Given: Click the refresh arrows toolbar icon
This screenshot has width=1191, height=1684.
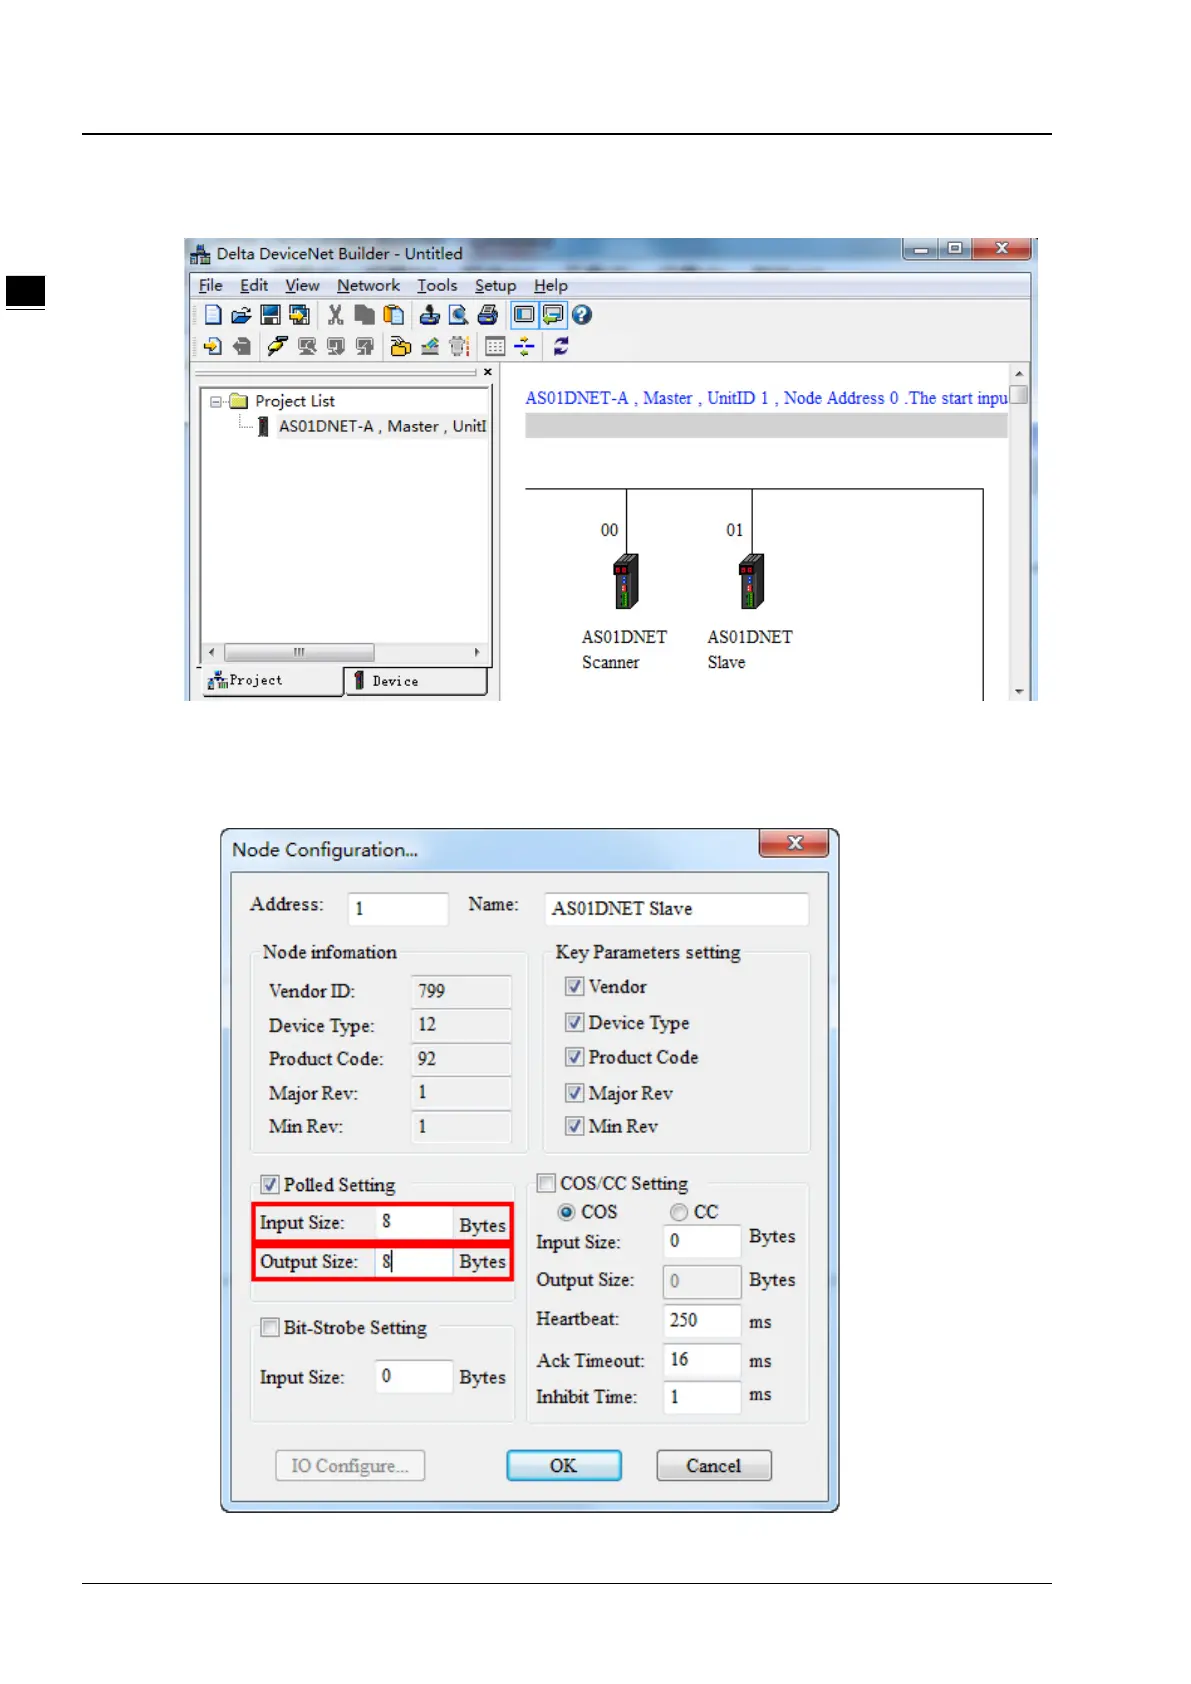Looking at the screenshot, I should (x=561, y=346).
